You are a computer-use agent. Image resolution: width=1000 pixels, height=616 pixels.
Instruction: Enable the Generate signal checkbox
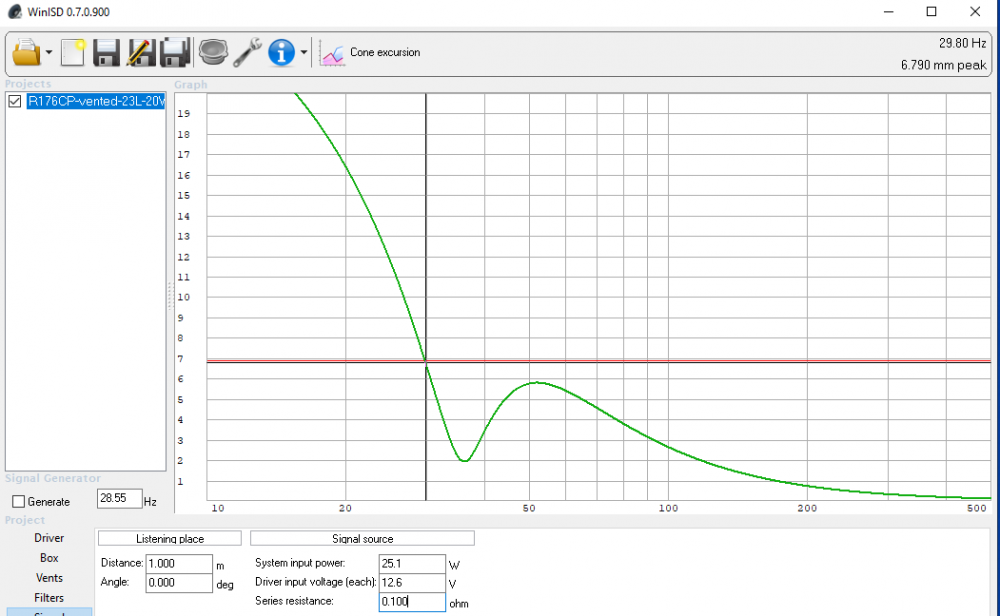pos(18,501)
